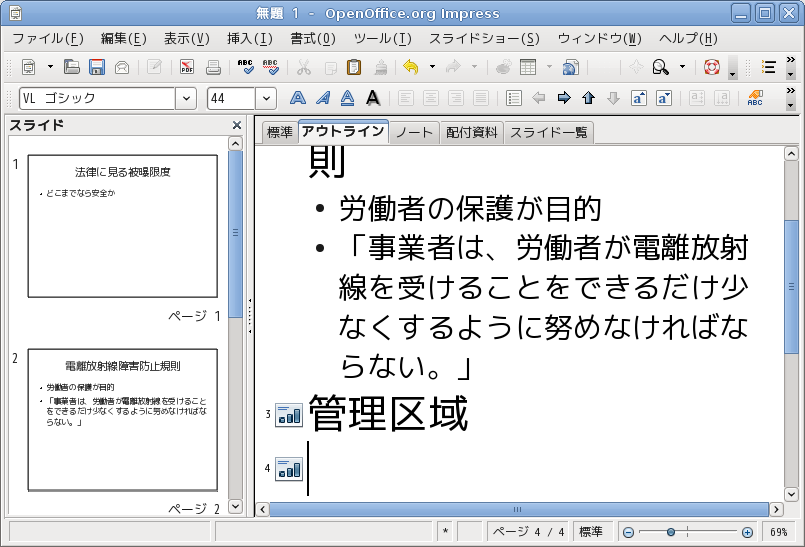This screenshot has height=547, width=805.
Task: Click the New document icon
Action: [x=29, y=67]
